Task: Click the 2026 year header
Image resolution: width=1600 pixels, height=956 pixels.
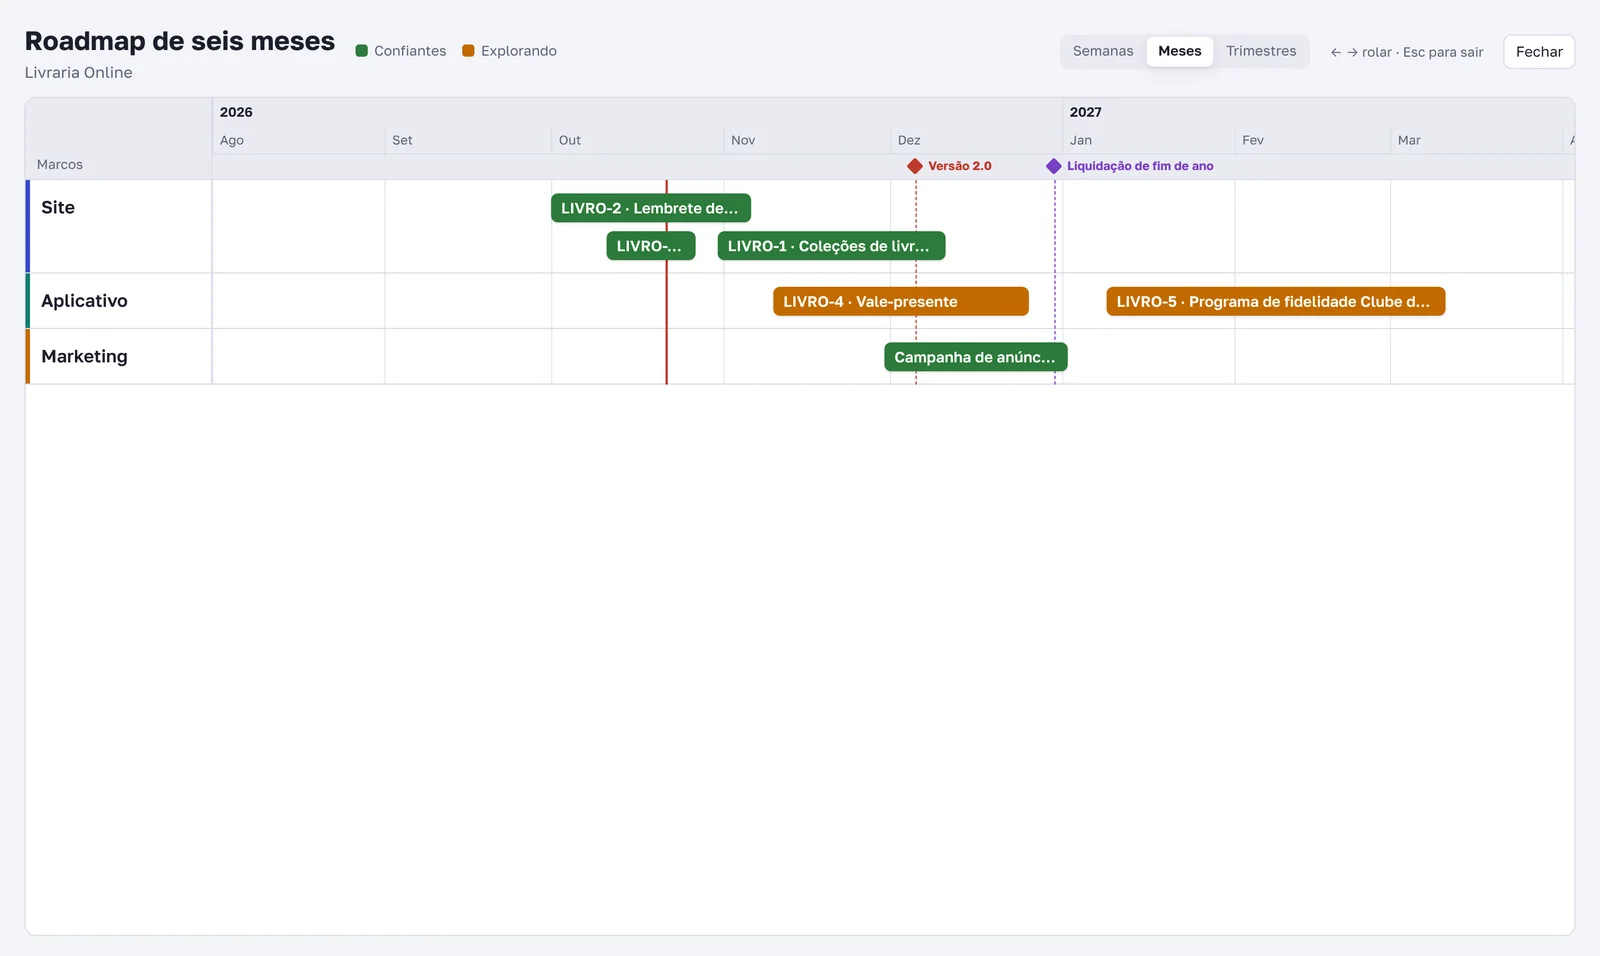Action: click(236, 112)
